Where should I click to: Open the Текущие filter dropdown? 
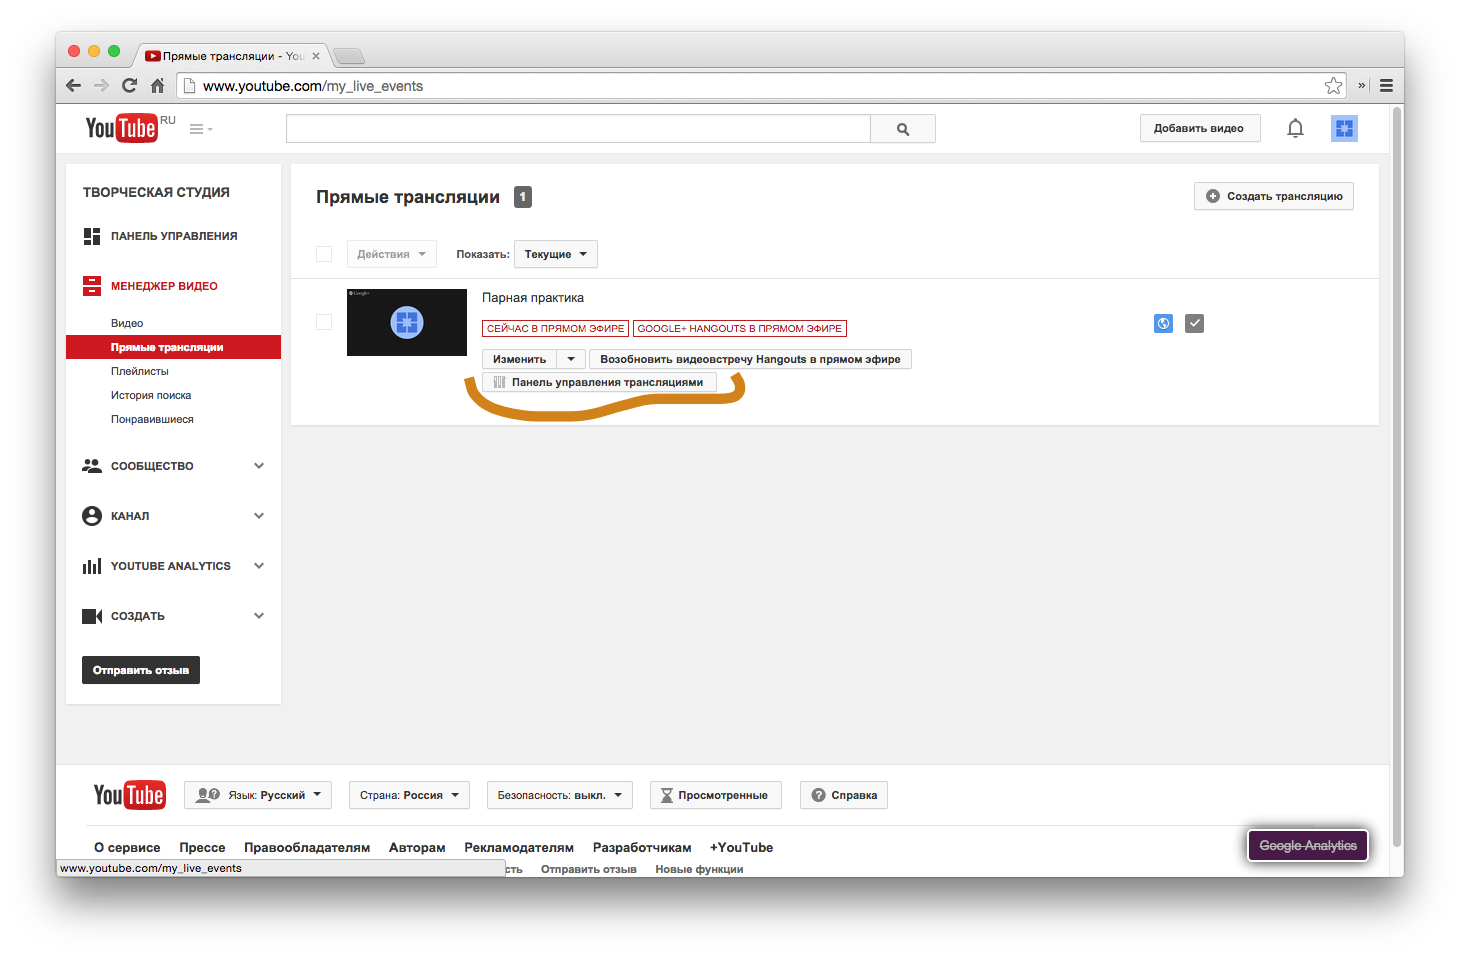[x=555, y=254]
